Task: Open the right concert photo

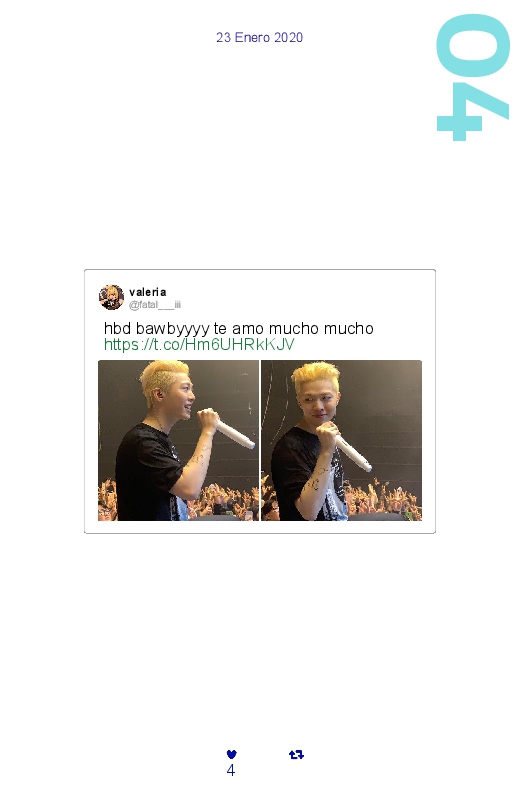Action: click(342, 440)
